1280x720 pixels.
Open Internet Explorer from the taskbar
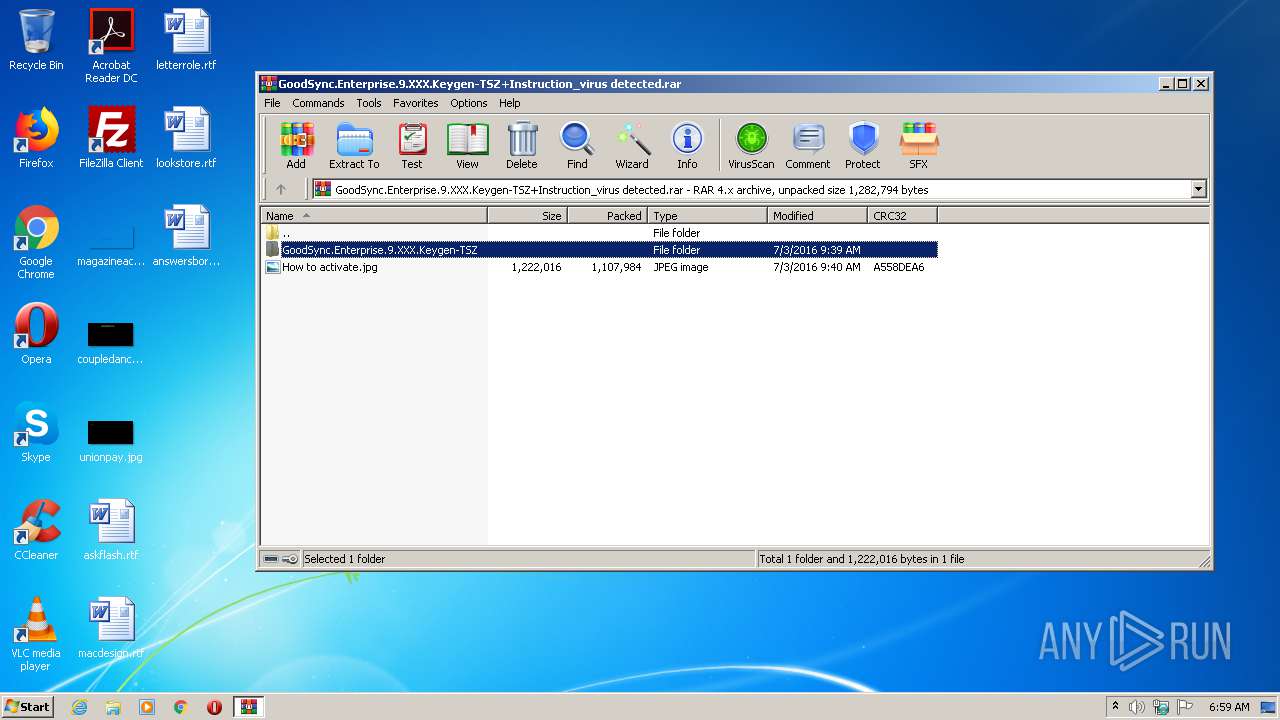pyautogui.click(x=79, y=707)
